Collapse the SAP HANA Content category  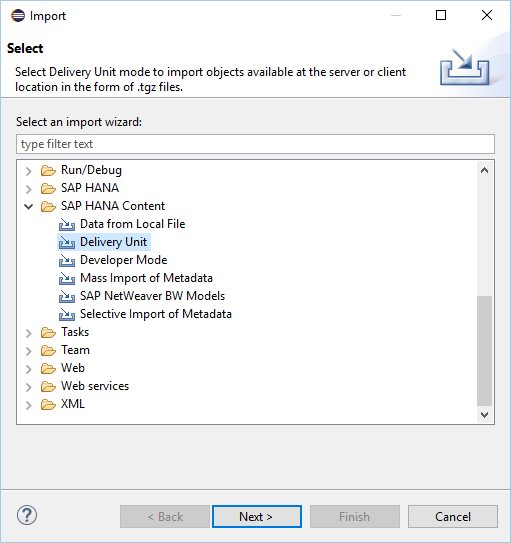(29, 207)
